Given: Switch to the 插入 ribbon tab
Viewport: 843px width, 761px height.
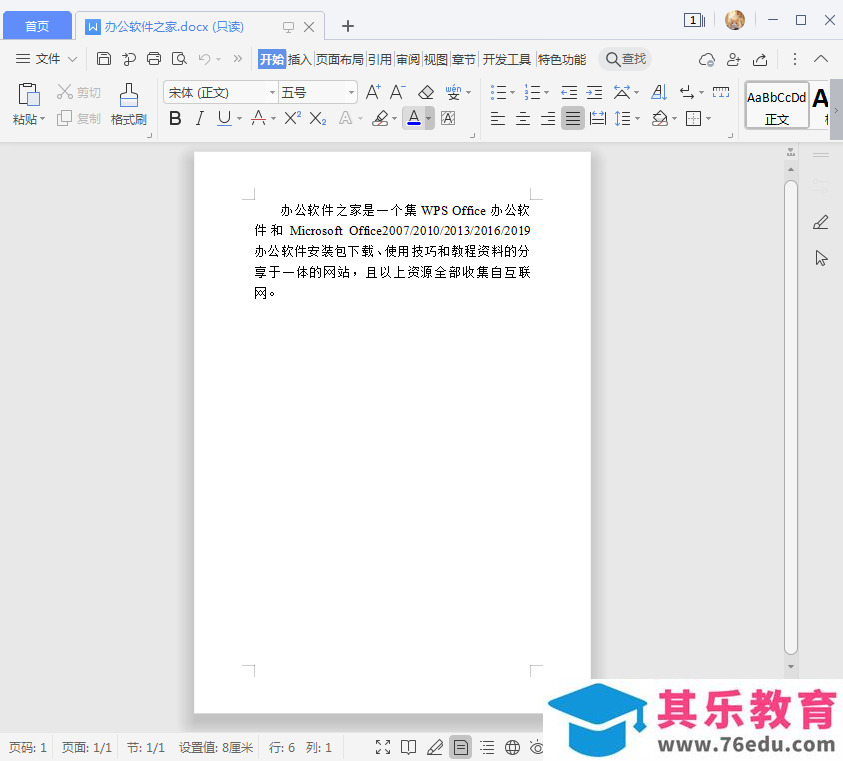Looking at the screenshot, I should point(300,59).
